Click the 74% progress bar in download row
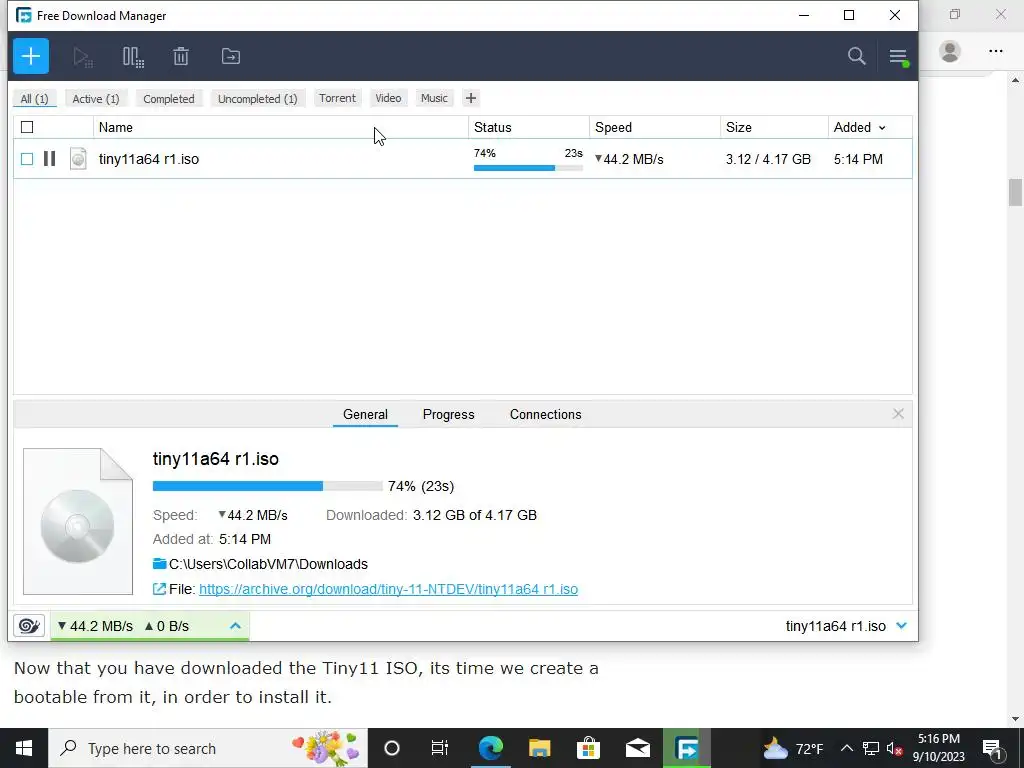Viewport: 1024px width, 768px height. (x=528, y=168)
